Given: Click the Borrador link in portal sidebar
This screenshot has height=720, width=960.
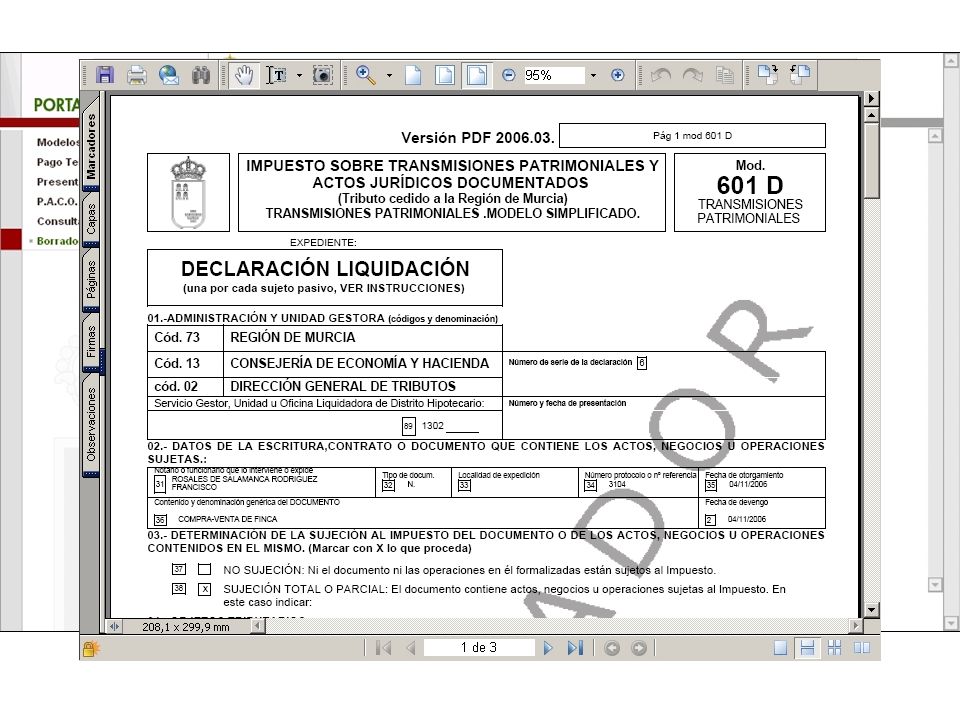Looking at the screenshot, I should [58, 241].
